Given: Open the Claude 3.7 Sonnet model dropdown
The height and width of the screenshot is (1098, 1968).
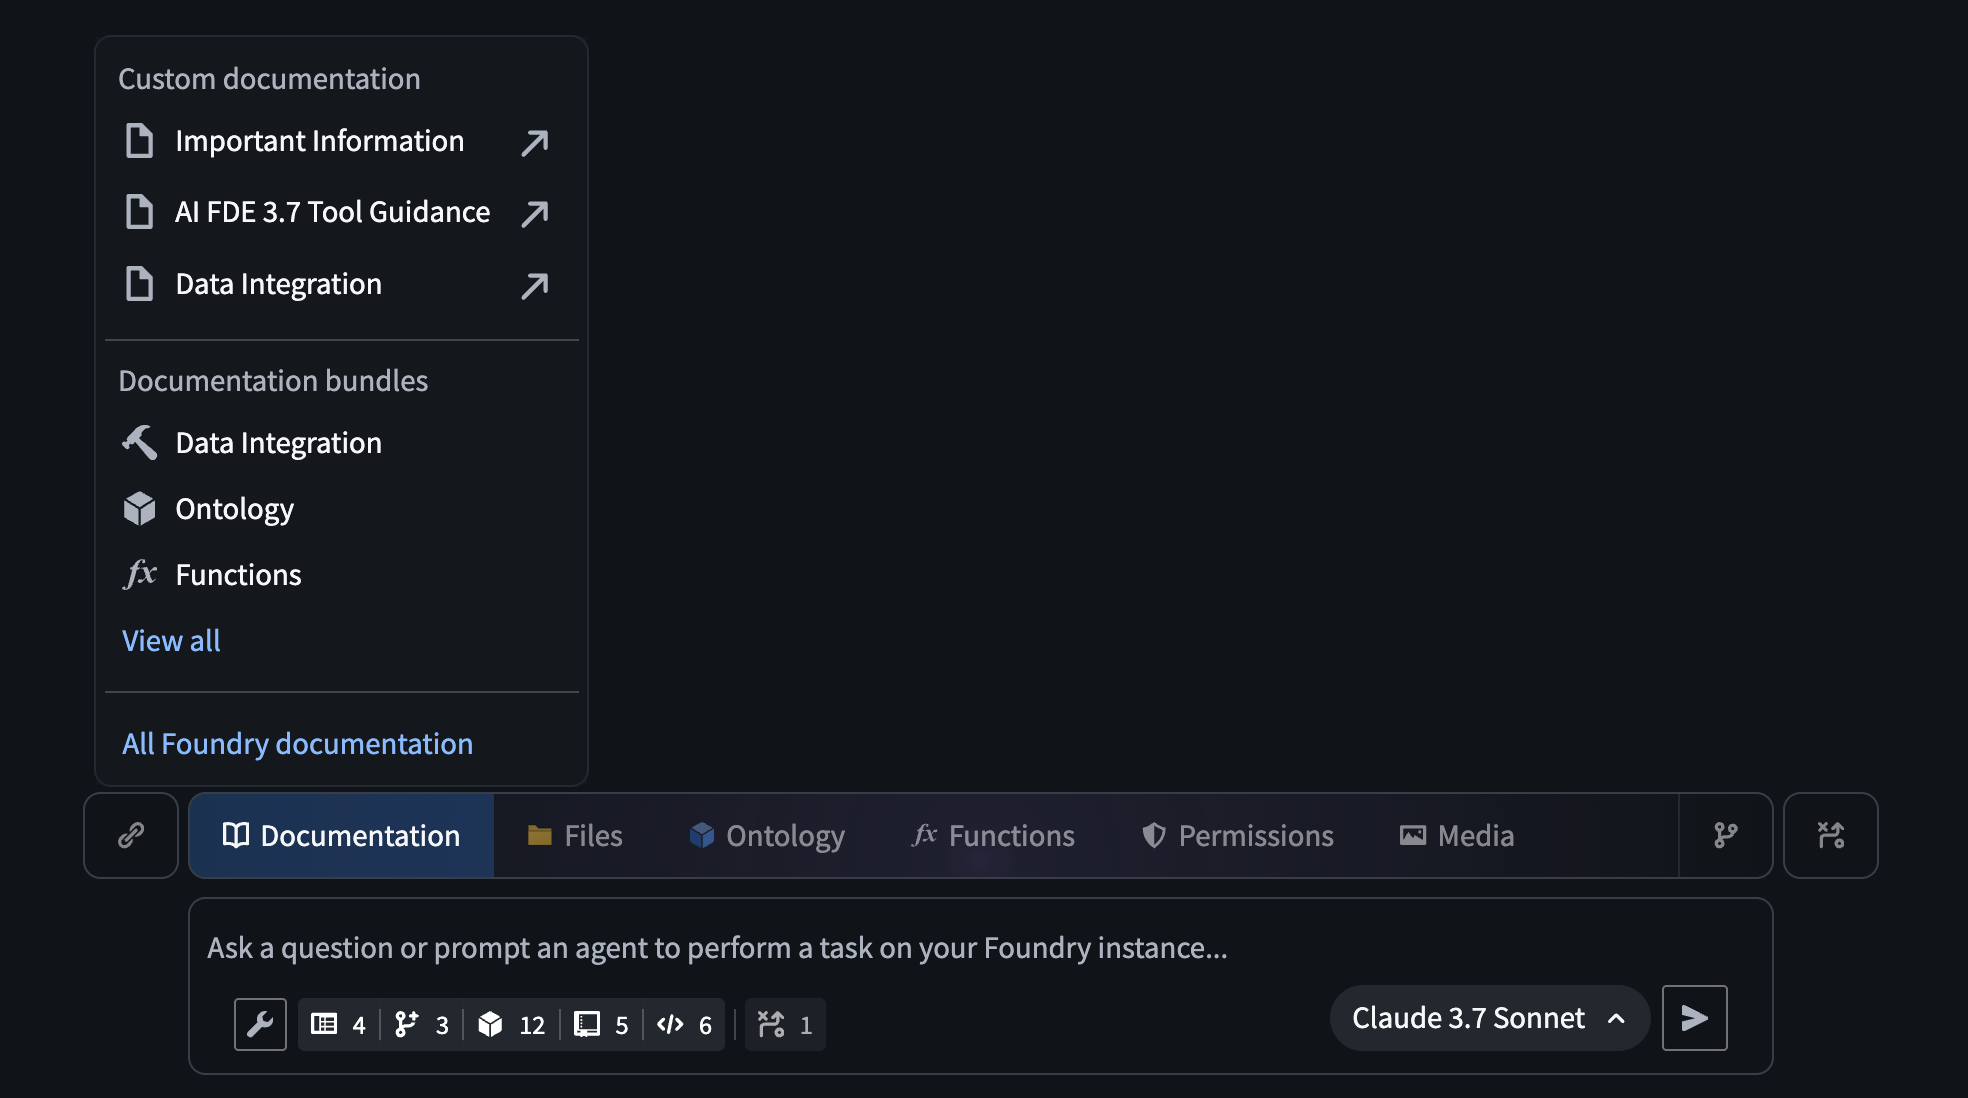Looking at the screenshot, I should coord(1488,1017).
